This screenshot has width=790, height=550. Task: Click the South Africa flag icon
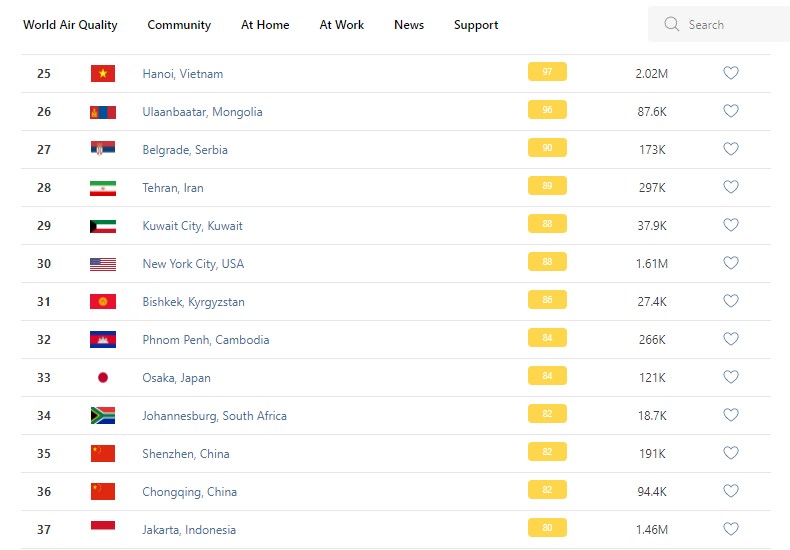103,416
